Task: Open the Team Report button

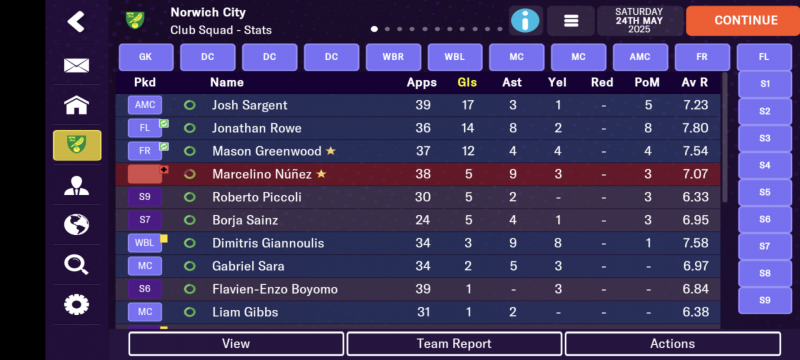Action: coord(454,344)
